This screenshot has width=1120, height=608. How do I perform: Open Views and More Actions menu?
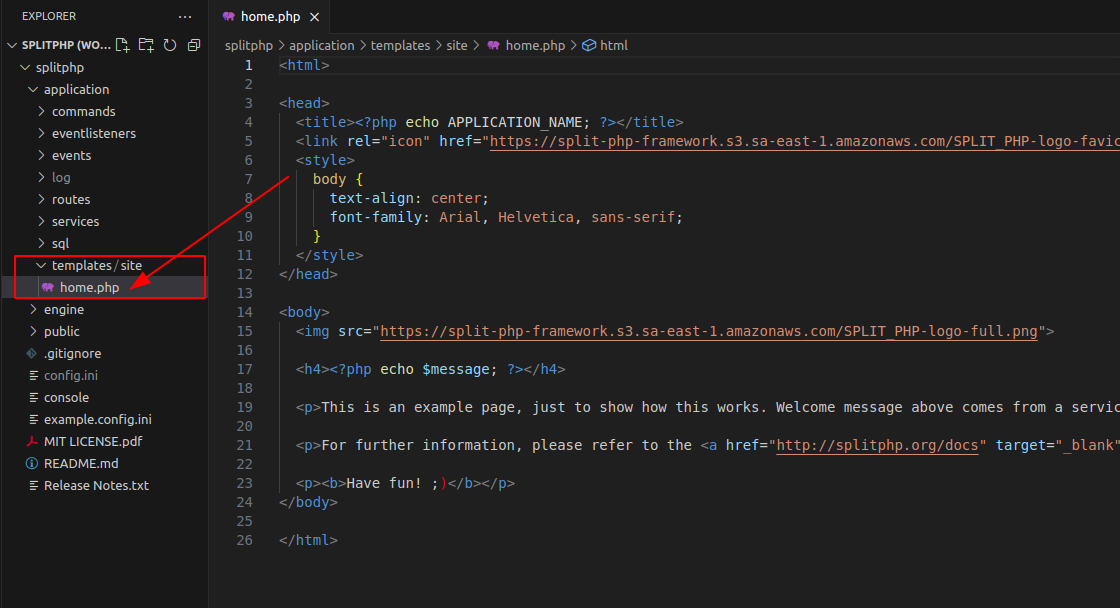tap(185, 16)
